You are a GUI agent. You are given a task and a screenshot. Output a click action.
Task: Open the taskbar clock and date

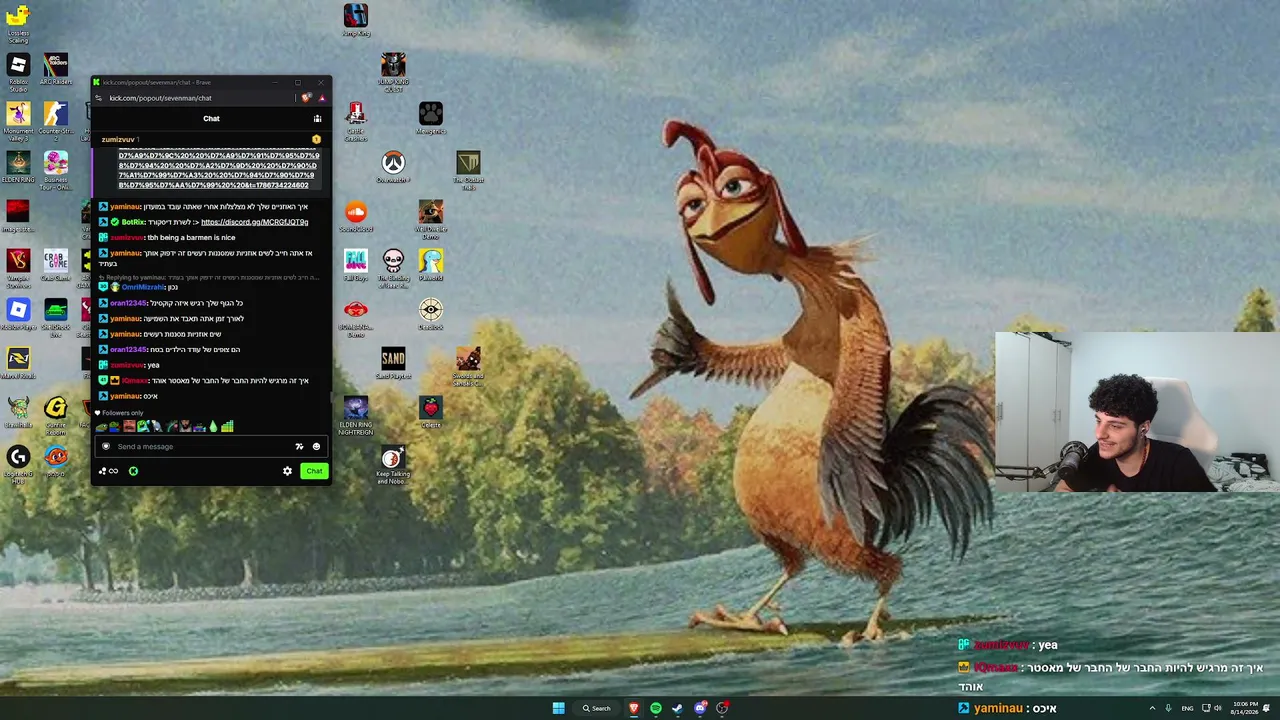[x=1245, y=708]
